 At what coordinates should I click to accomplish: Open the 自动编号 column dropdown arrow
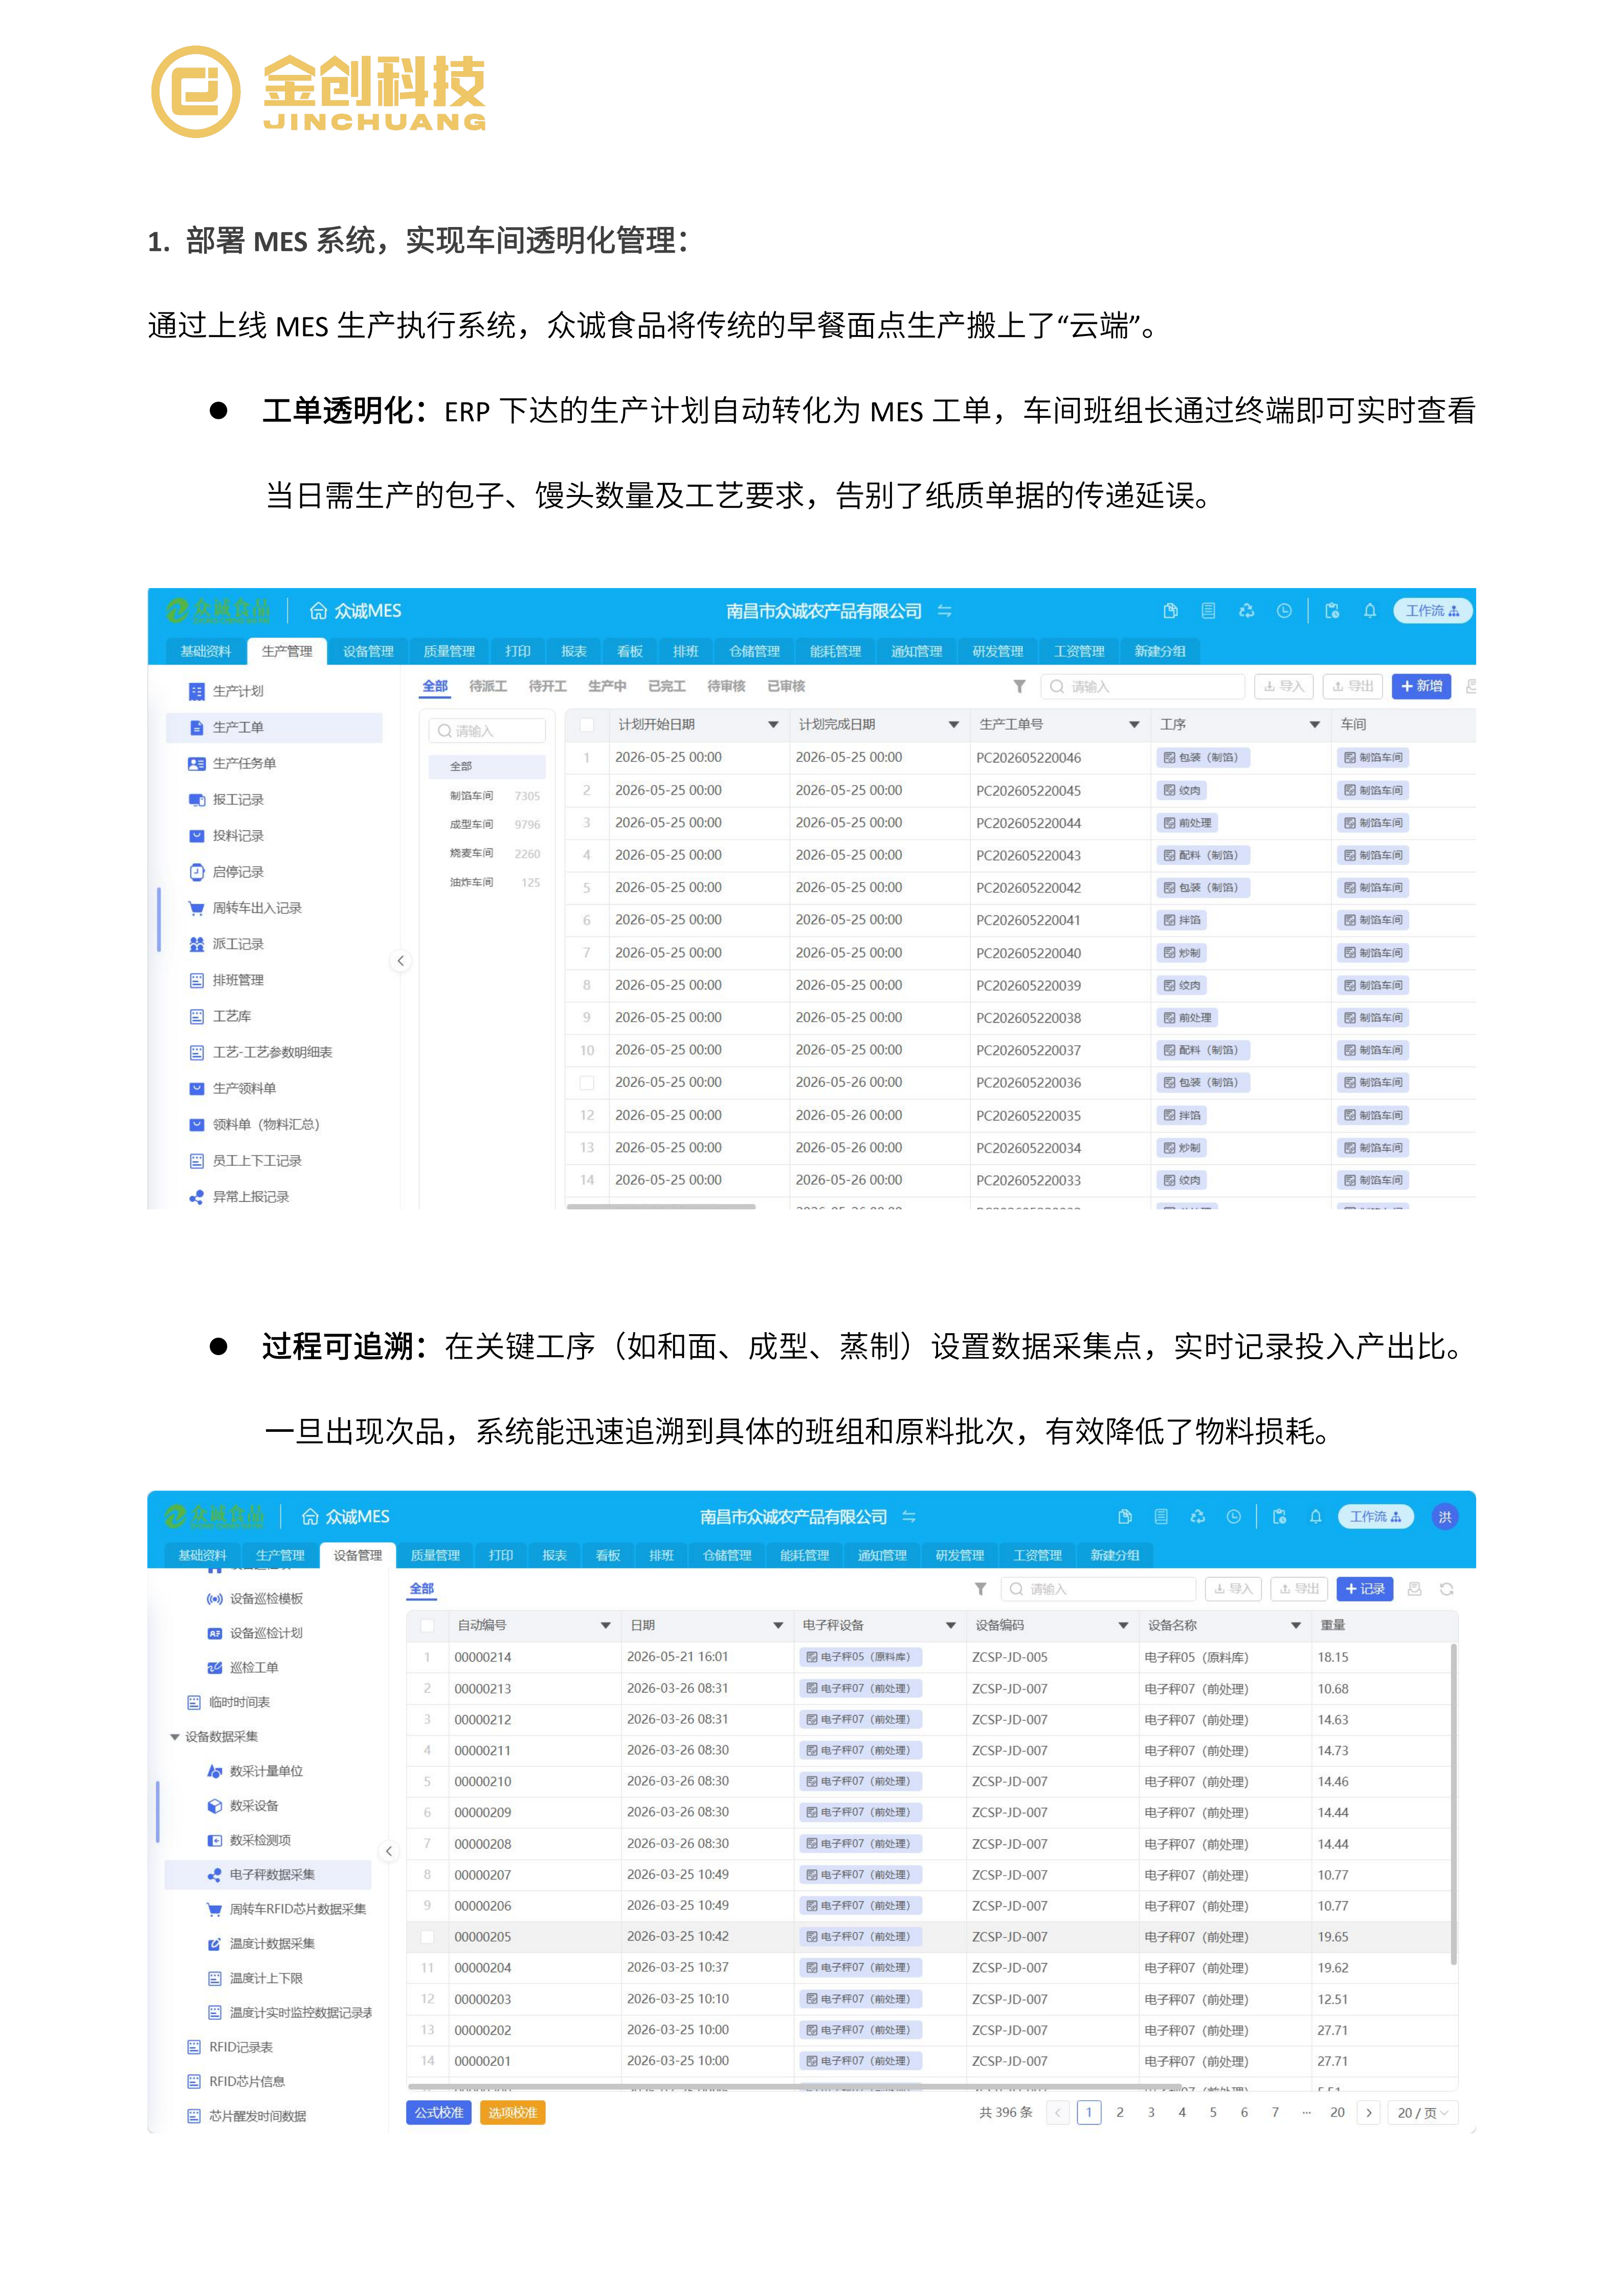click(605, 1625)
